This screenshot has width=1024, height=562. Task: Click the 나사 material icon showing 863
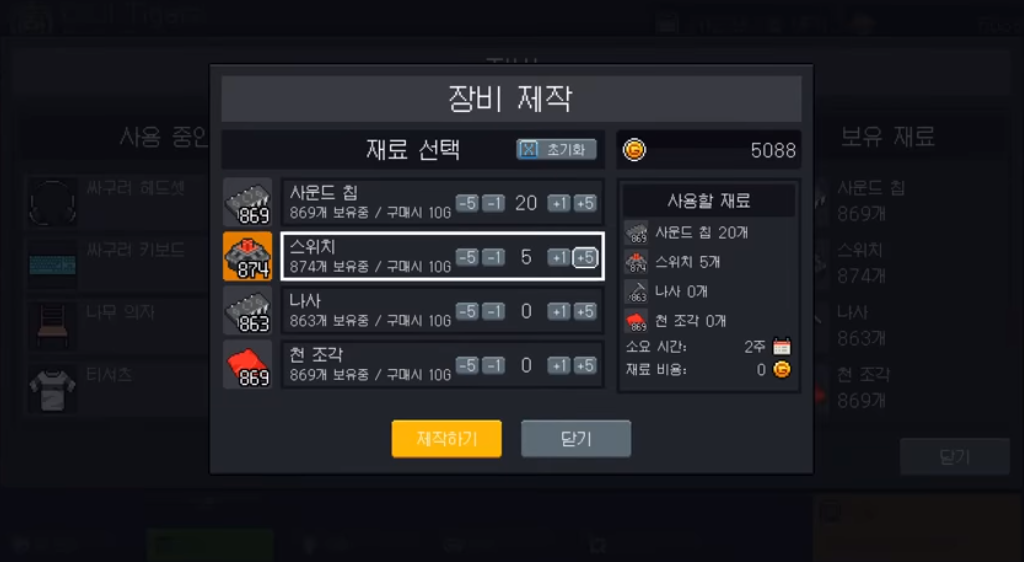pyautogui.click(x=248, y=311)
